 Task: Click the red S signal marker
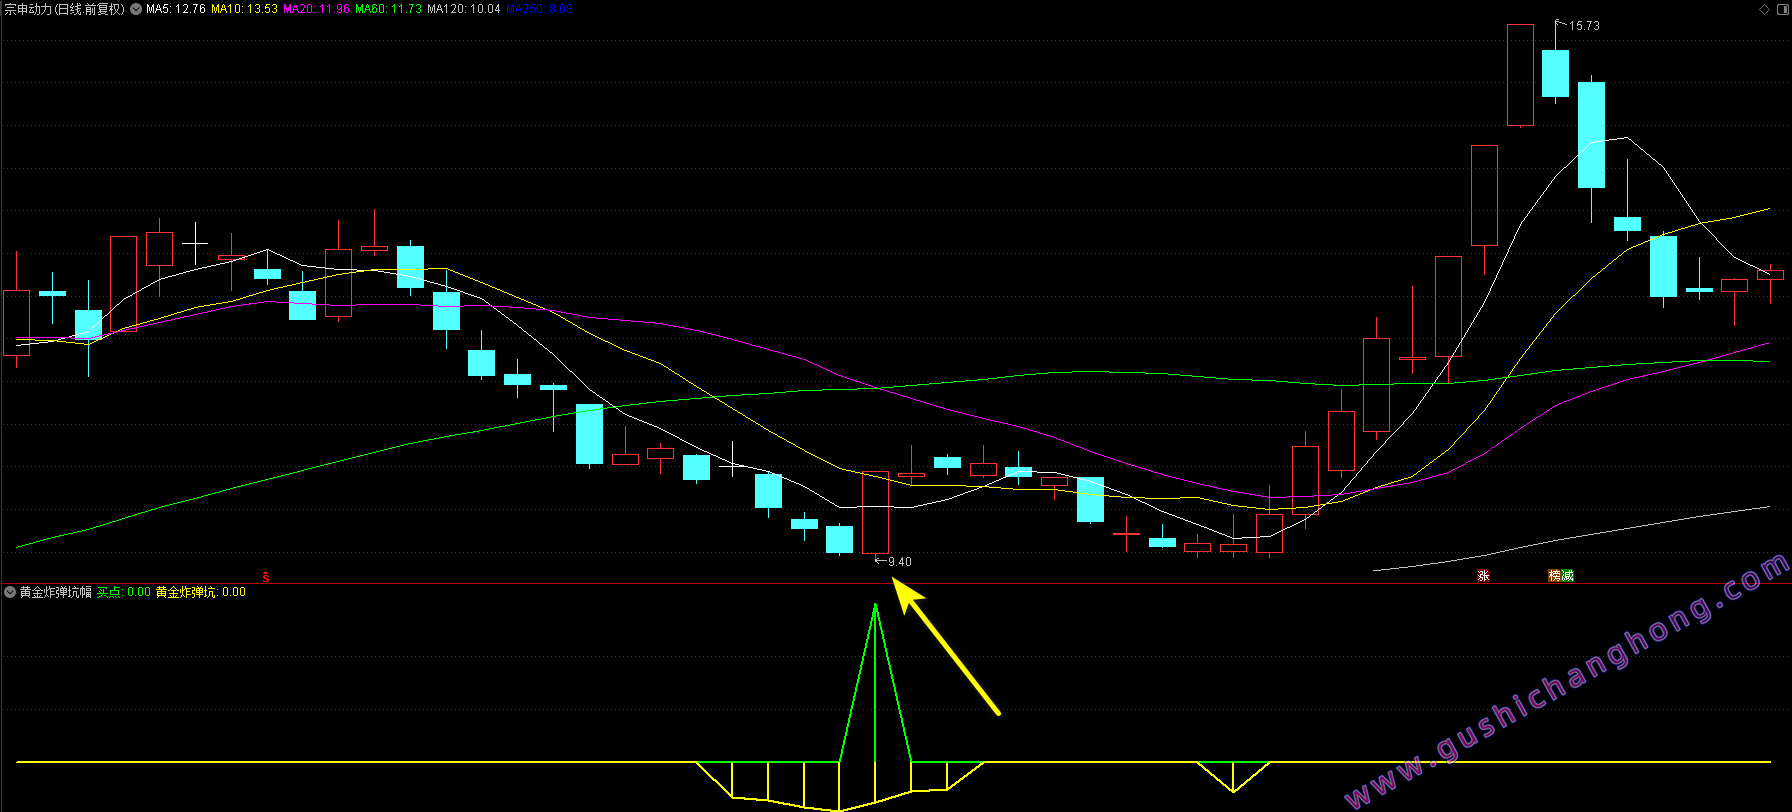point(266,576)
